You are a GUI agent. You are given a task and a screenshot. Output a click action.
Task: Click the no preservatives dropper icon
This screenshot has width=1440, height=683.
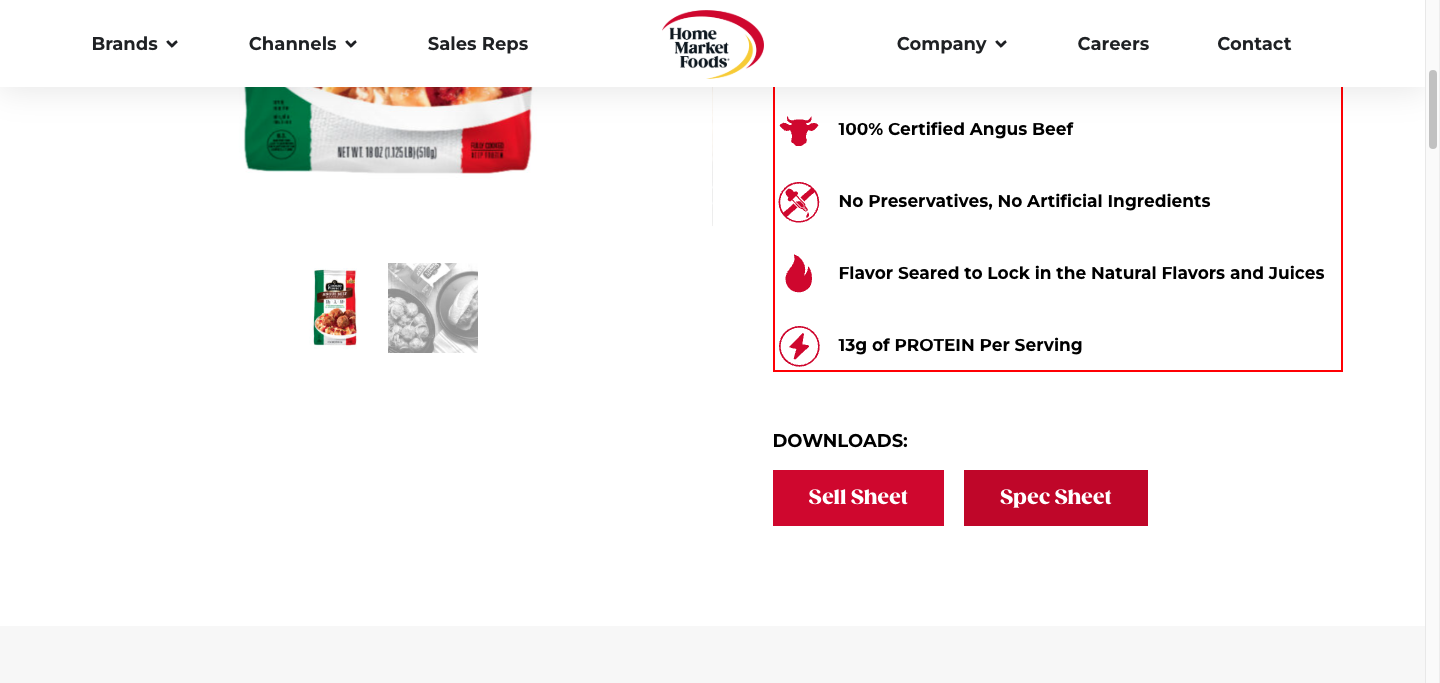click(x=799, y=201)
